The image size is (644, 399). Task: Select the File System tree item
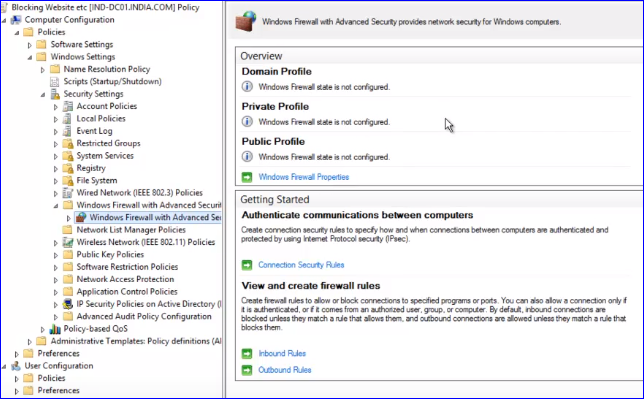(97, 180)
